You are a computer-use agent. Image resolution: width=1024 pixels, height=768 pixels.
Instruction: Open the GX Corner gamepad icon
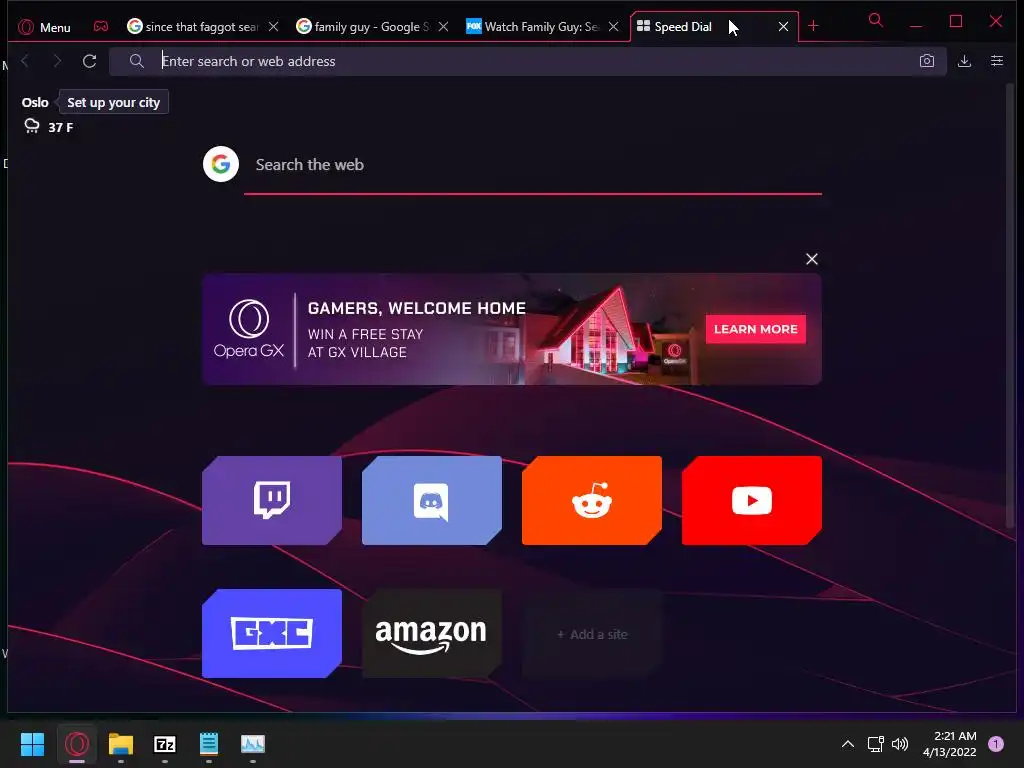[101, 27]
